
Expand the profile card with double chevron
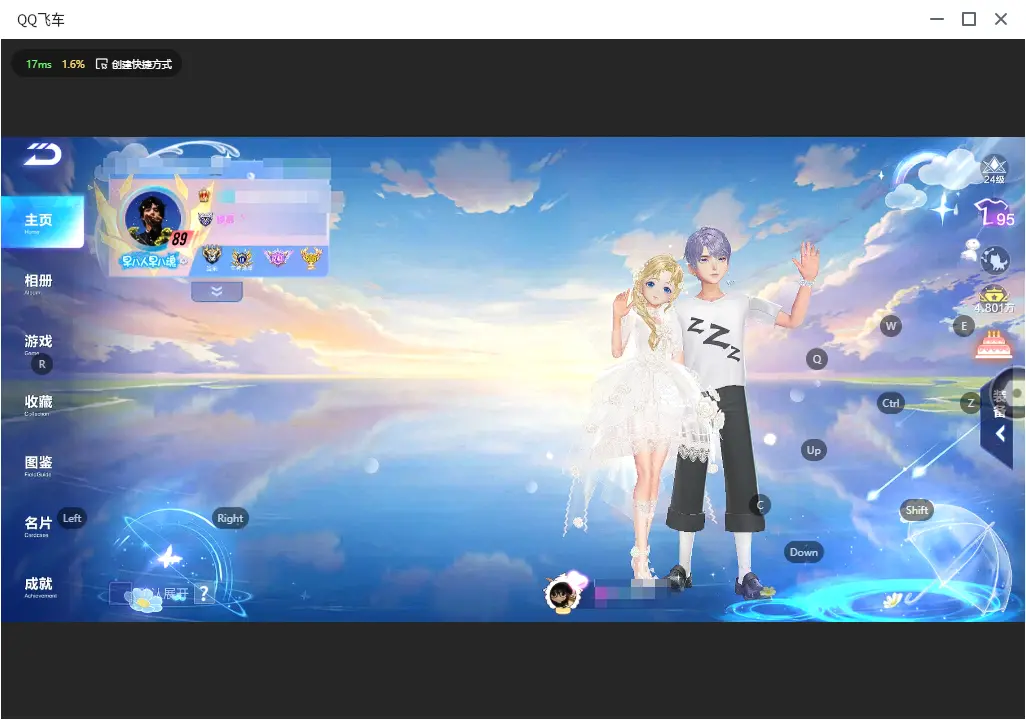pos(217,291)
